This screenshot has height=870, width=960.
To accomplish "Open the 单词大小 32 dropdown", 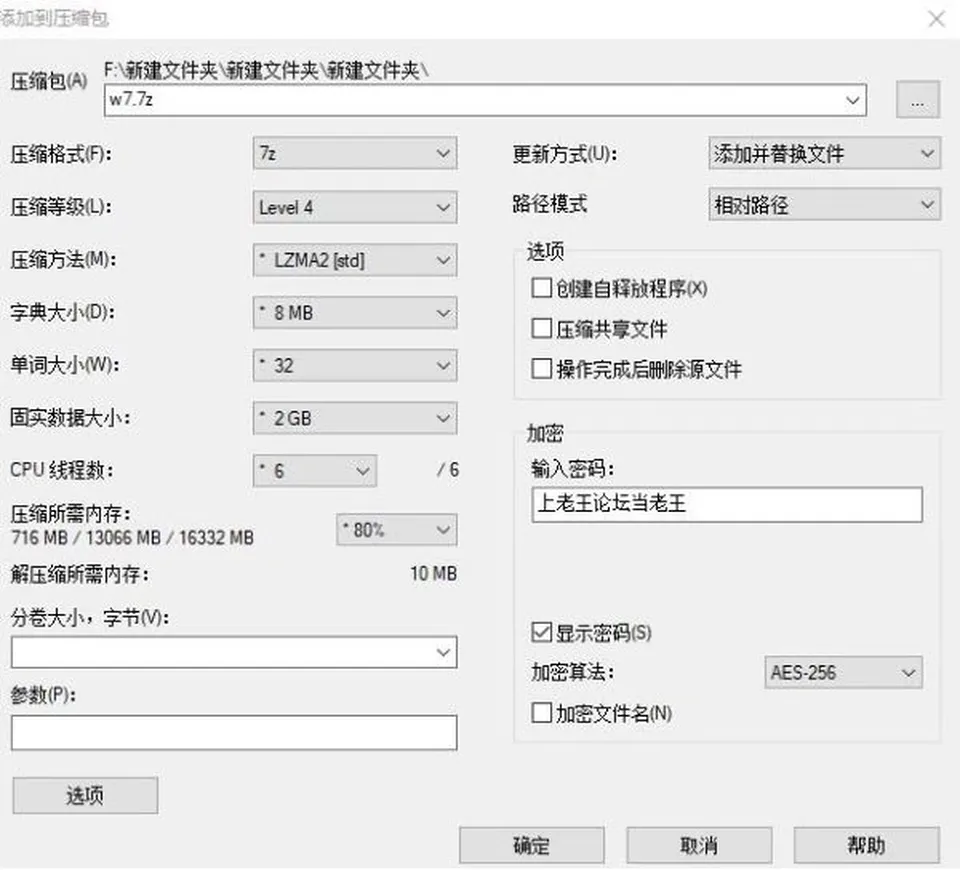I will click(355, 366).
